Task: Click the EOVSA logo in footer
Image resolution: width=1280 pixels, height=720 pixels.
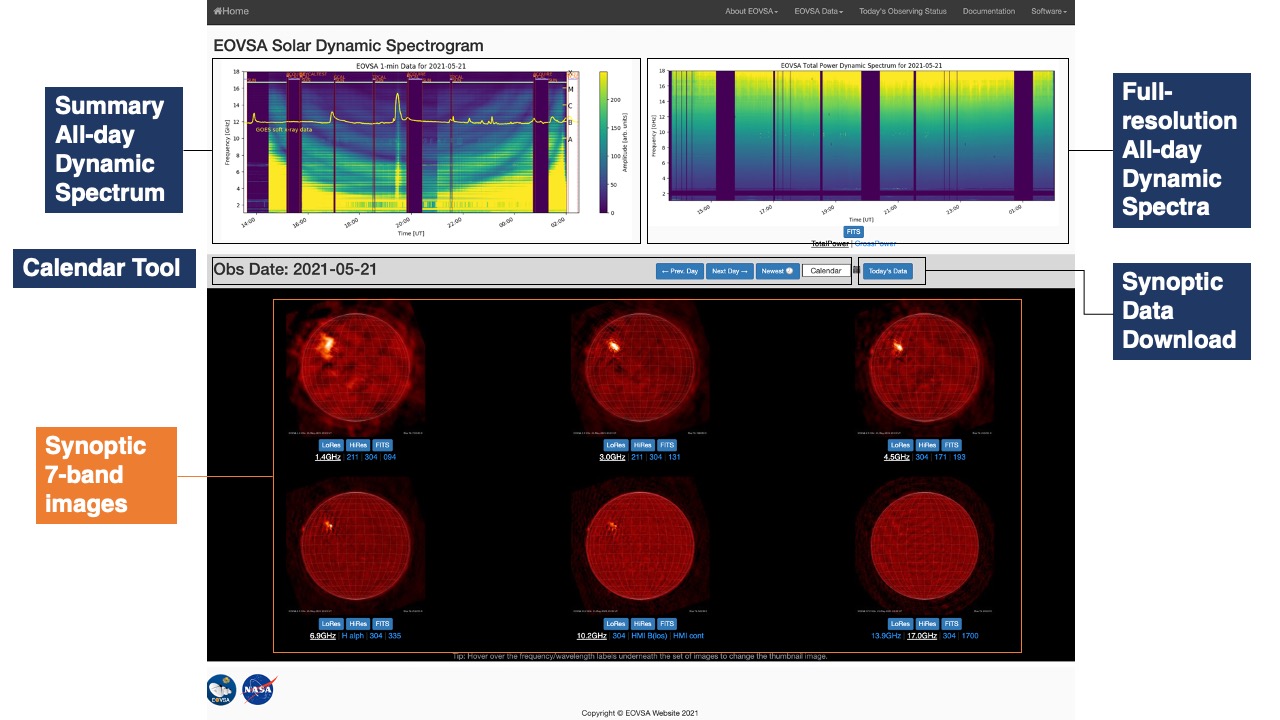Action: pyautogui.click(x=222, y=690)
